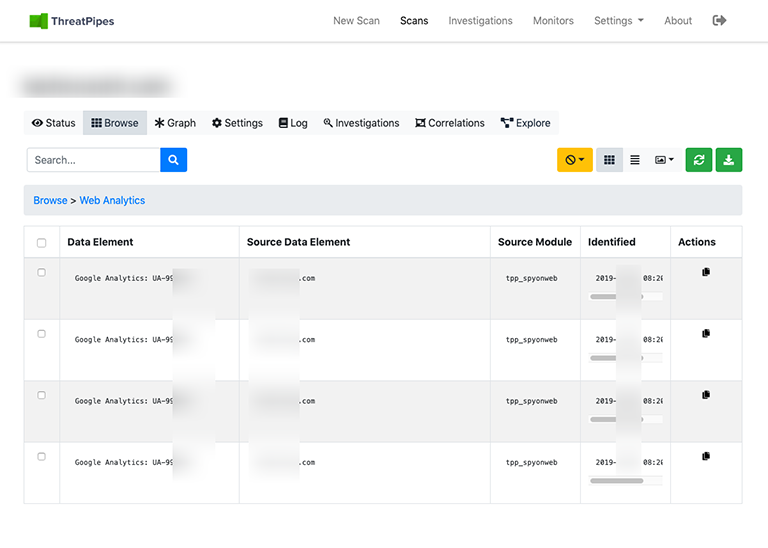Click the green refresh icon button
The image size is (768, 548).
pos(698,160)
